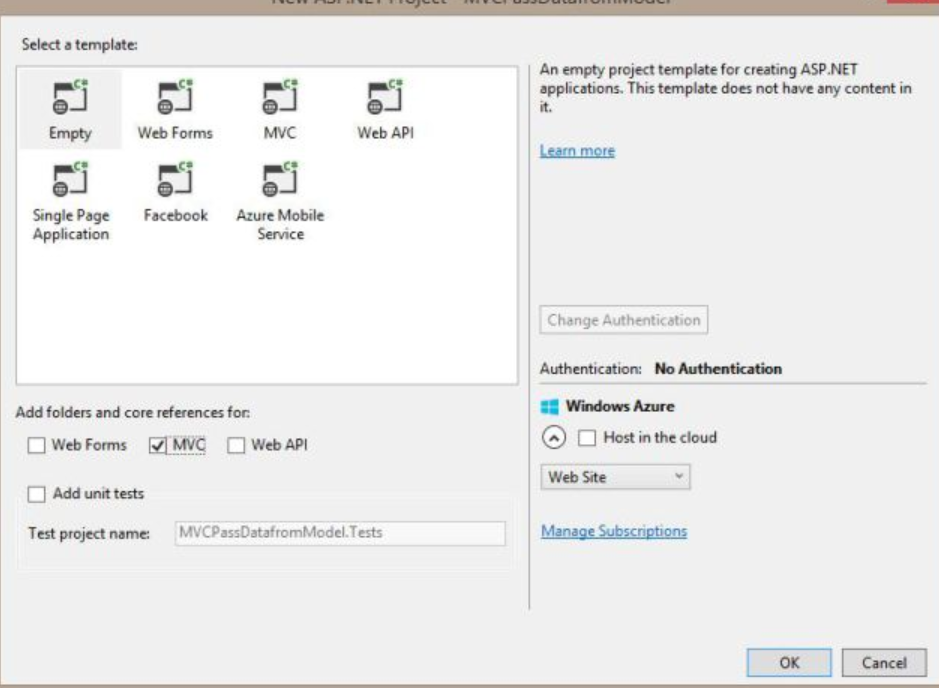Choose the Single Page Application template

(x=71, y=202)
